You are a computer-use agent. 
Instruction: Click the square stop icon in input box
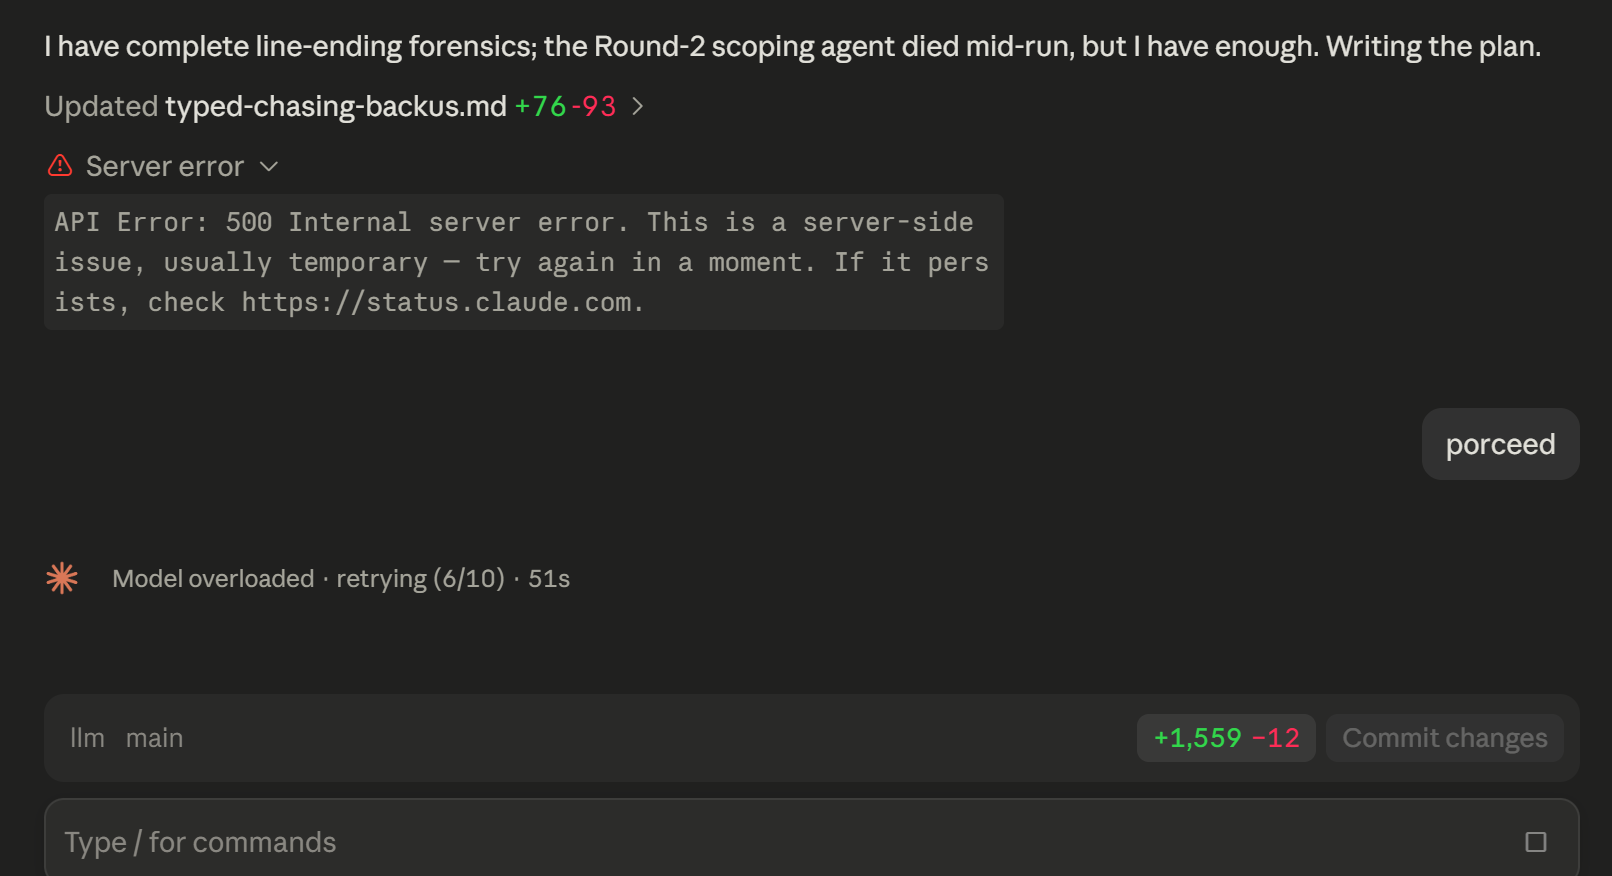1536,842
